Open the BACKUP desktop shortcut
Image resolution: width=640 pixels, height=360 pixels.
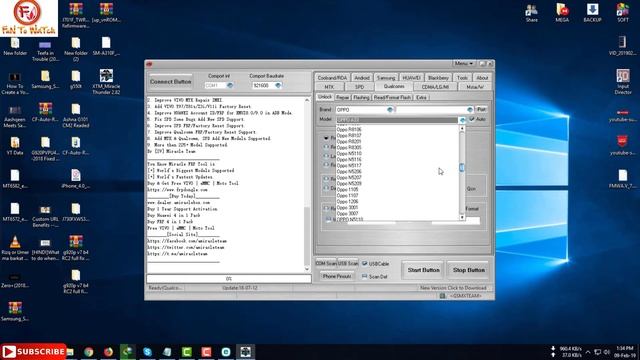tap(592, 13)
